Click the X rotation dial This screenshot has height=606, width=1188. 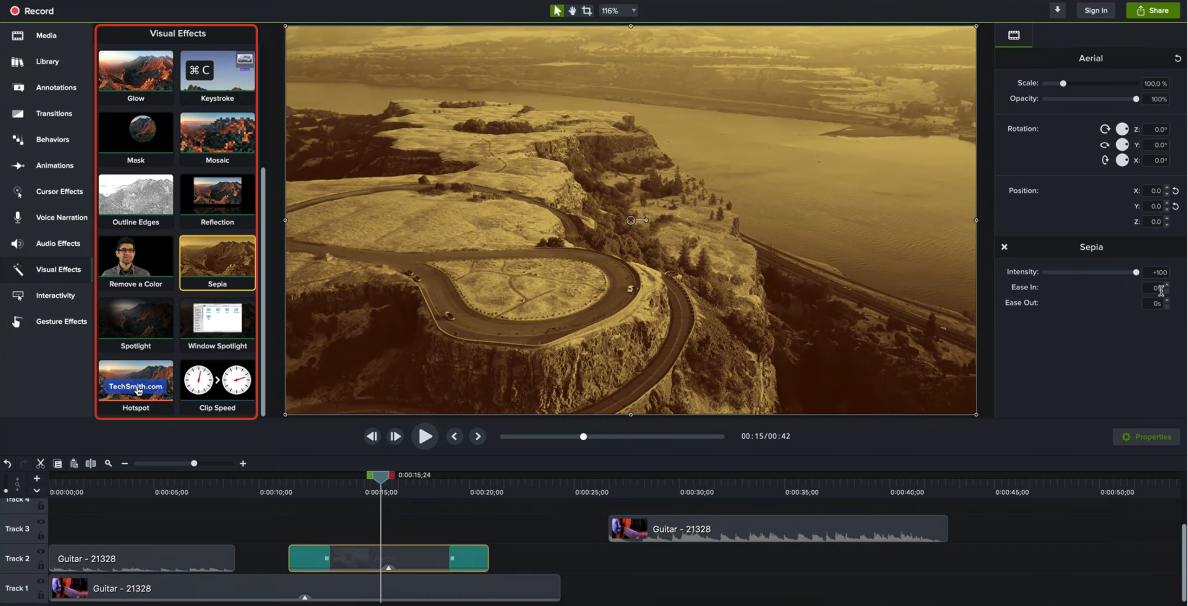pyautogui.click(x=1122, y=160)
